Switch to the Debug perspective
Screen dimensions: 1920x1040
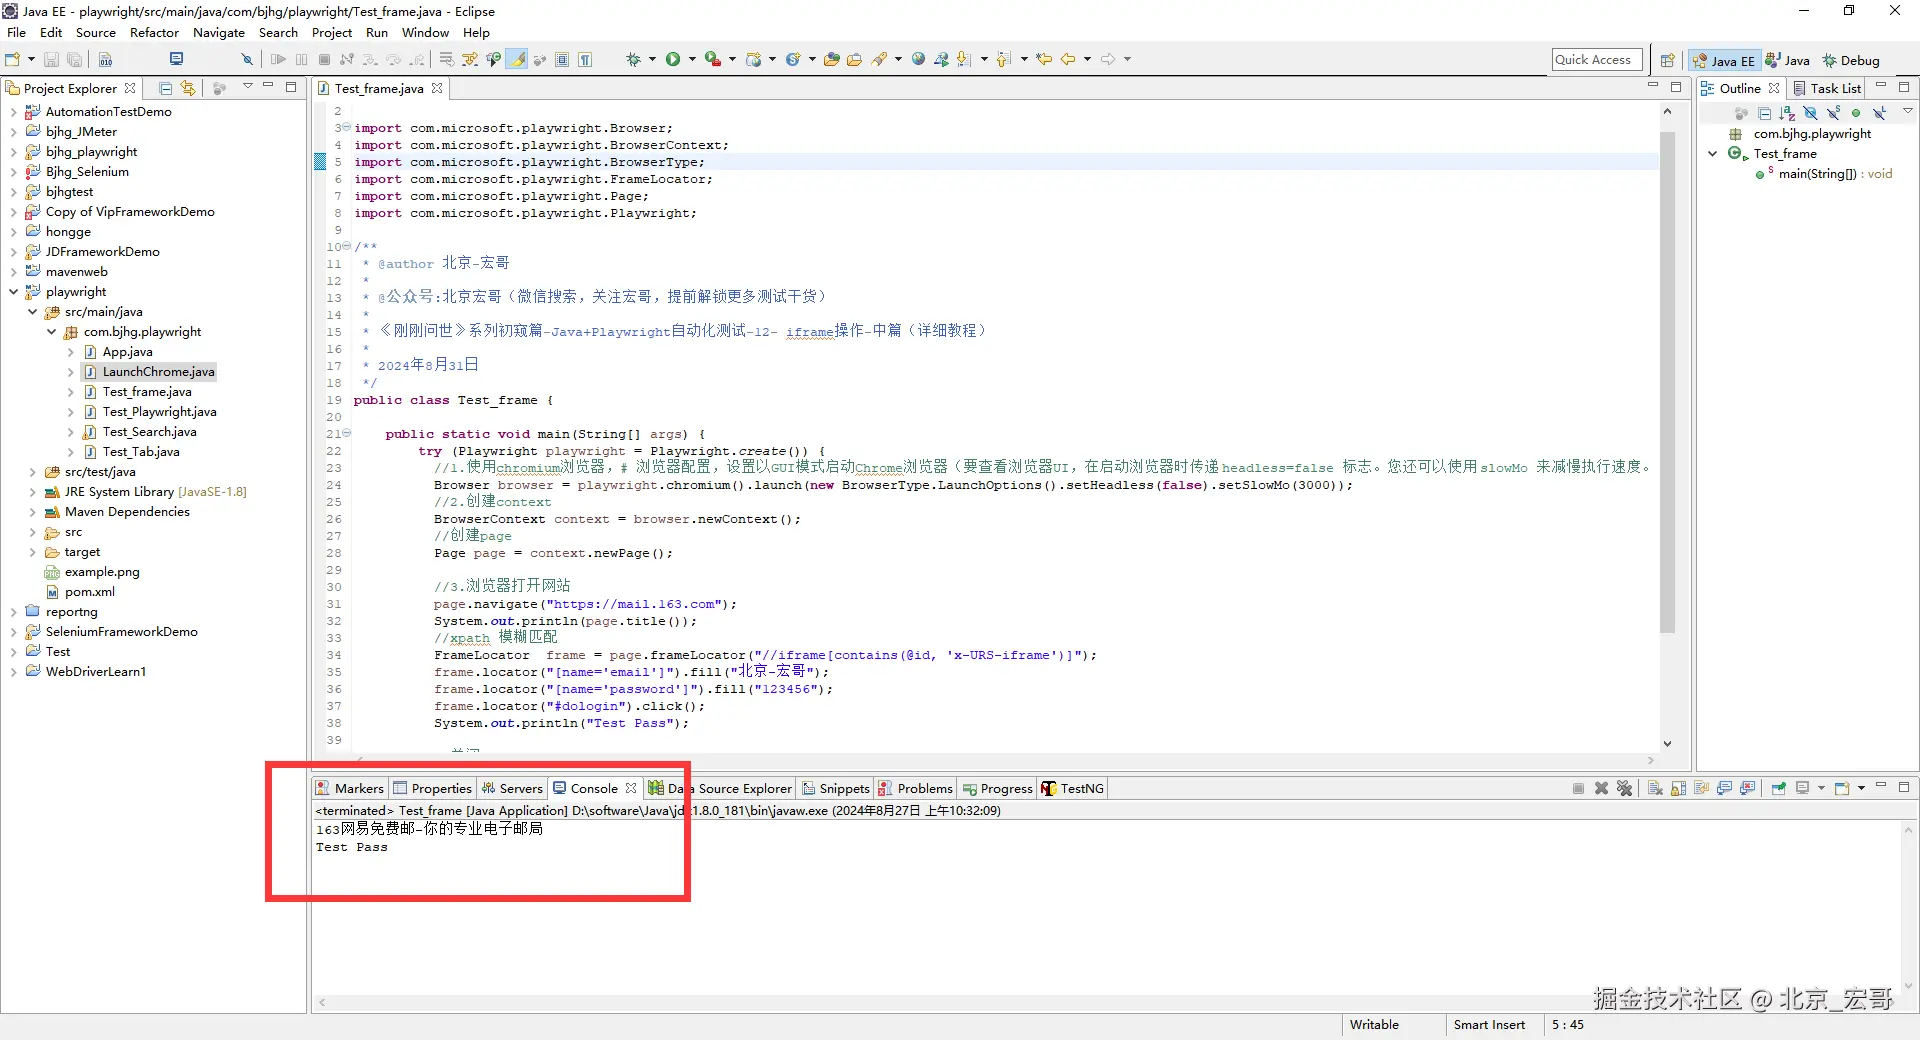[1851, 60]
